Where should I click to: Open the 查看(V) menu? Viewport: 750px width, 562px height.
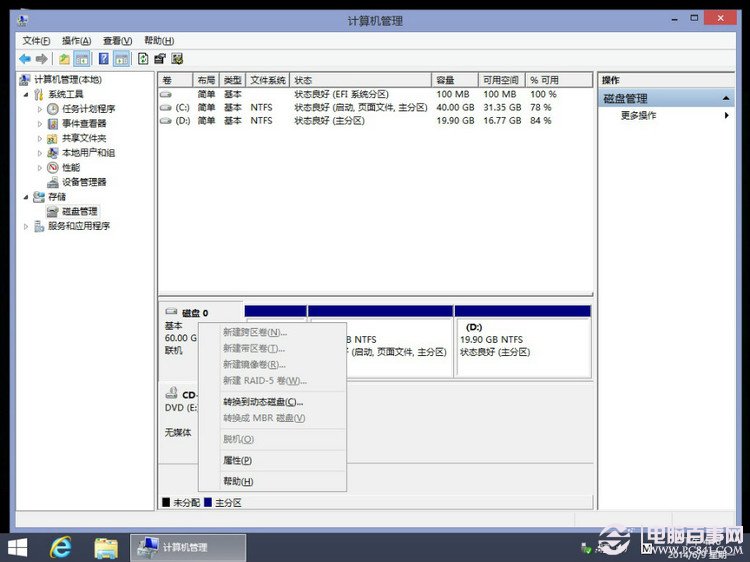click(x=118, y=41)
